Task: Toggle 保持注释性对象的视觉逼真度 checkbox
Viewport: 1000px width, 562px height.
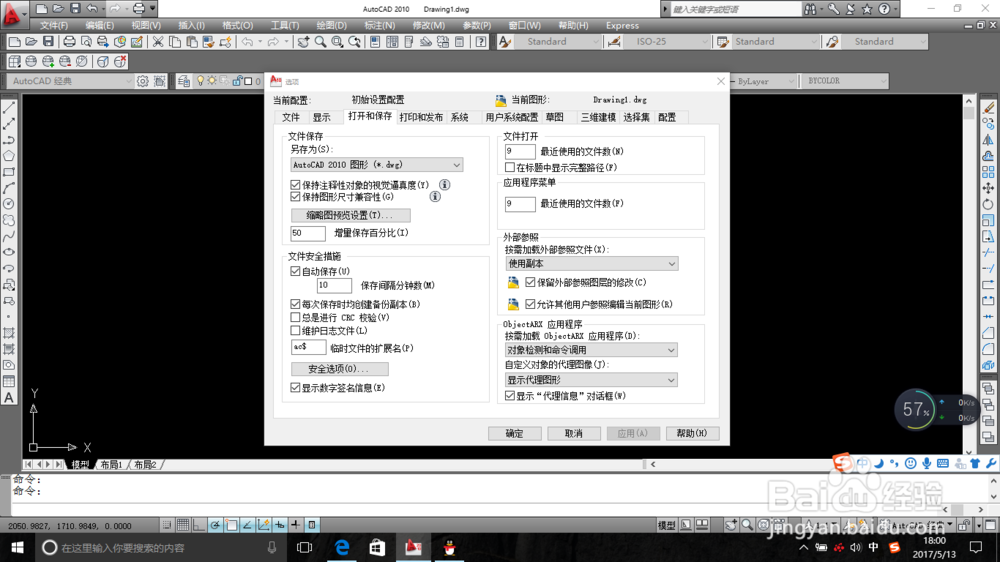Action: pos(295,185)
